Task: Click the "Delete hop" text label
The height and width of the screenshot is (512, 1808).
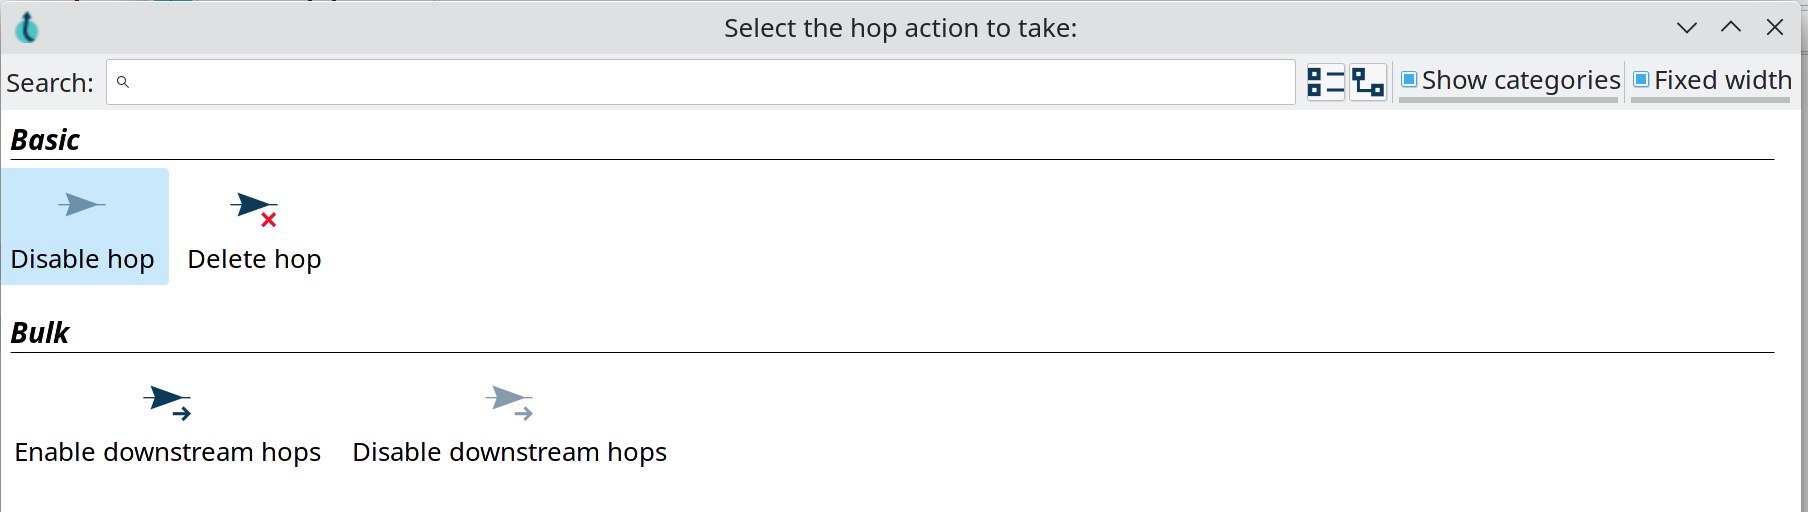Action: coord(254,259)
